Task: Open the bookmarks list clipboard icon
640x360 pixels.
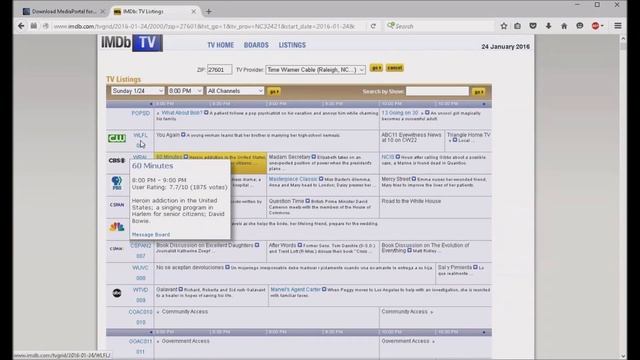Action: (518, 26)
